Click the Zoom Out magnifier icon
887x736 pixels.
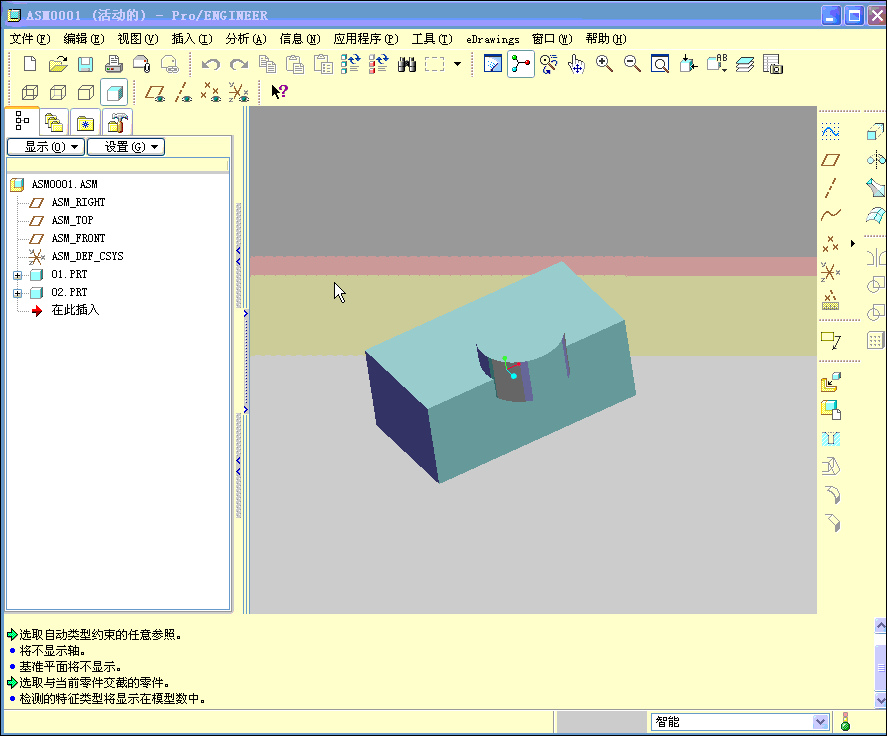click(632, 64)
